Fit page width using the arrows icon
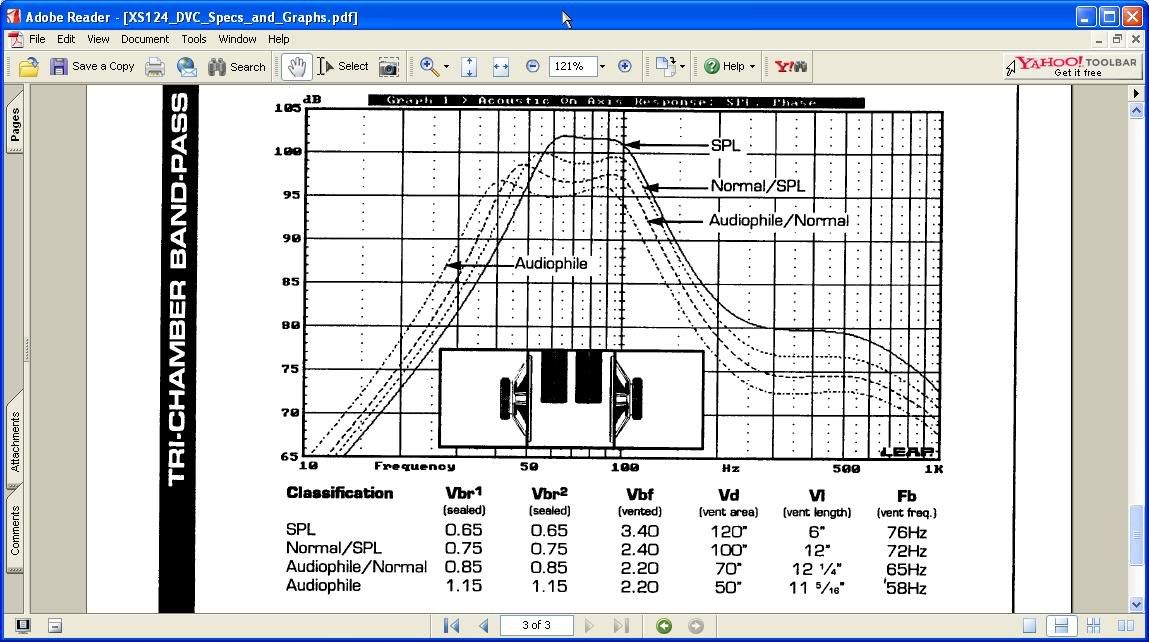This screenshot has width=1149, height=642. pyautogui.click(x=500, y=66)
